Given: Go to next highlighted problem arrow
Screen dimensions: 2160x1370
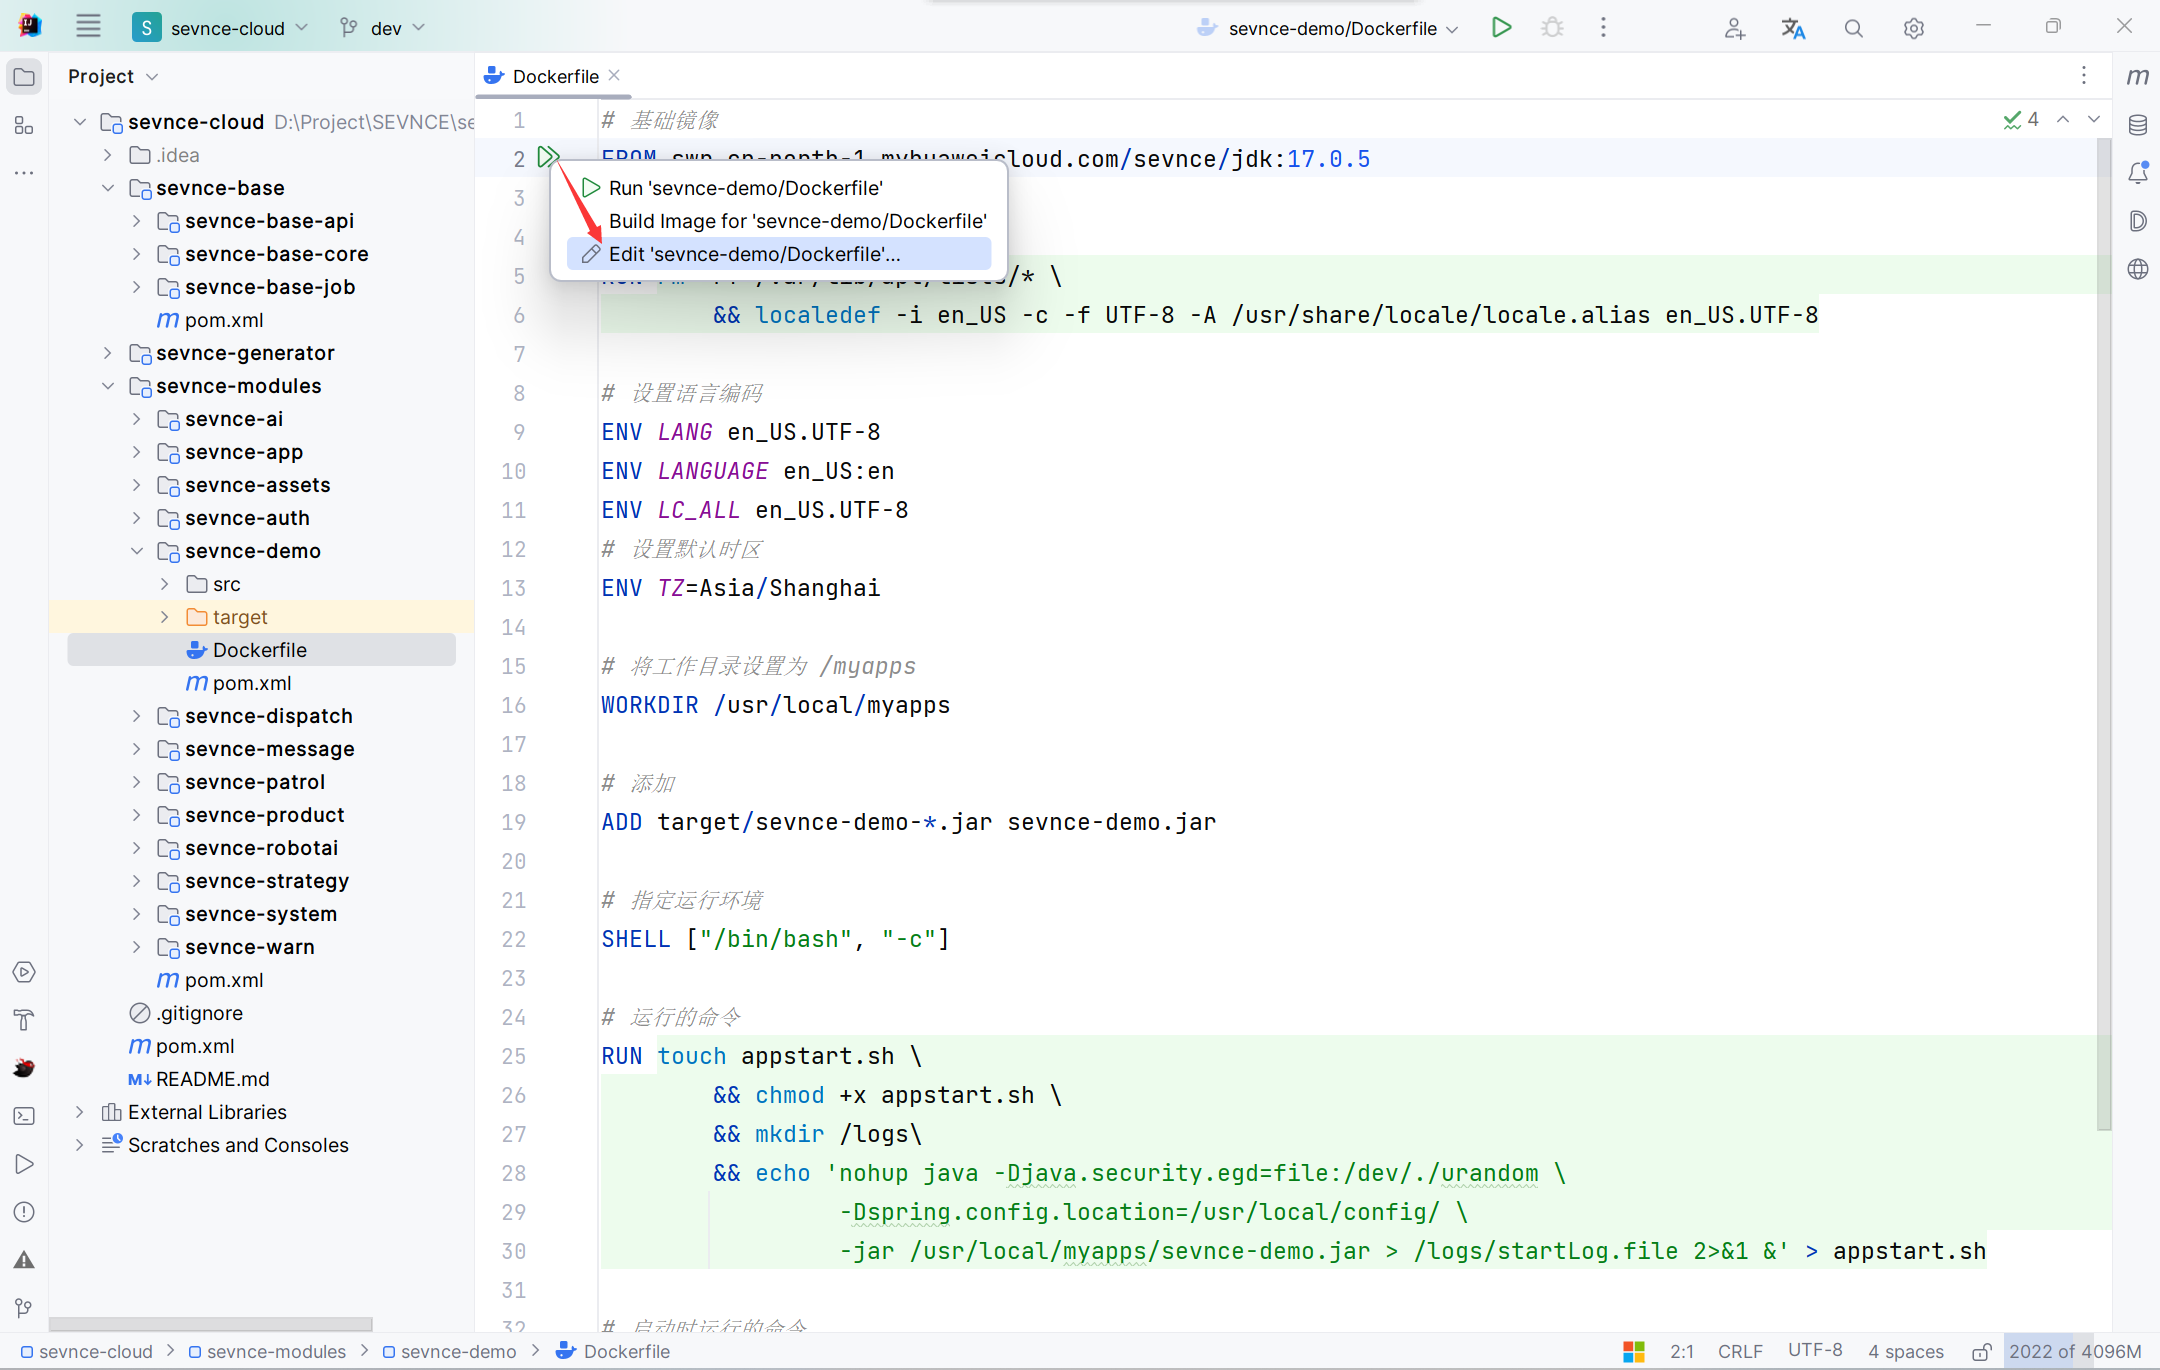Looking at the screenshot, I should (x=2094, y=120).
